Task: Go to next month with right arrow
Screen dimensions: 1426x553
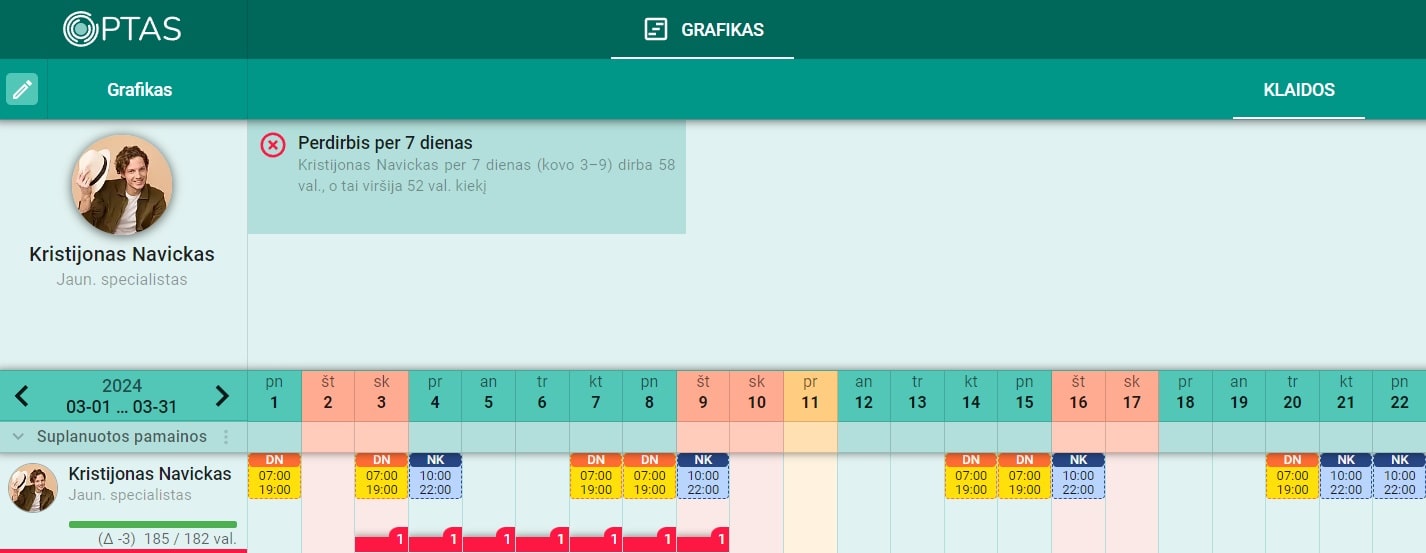Action: click(x=222, y=396)
